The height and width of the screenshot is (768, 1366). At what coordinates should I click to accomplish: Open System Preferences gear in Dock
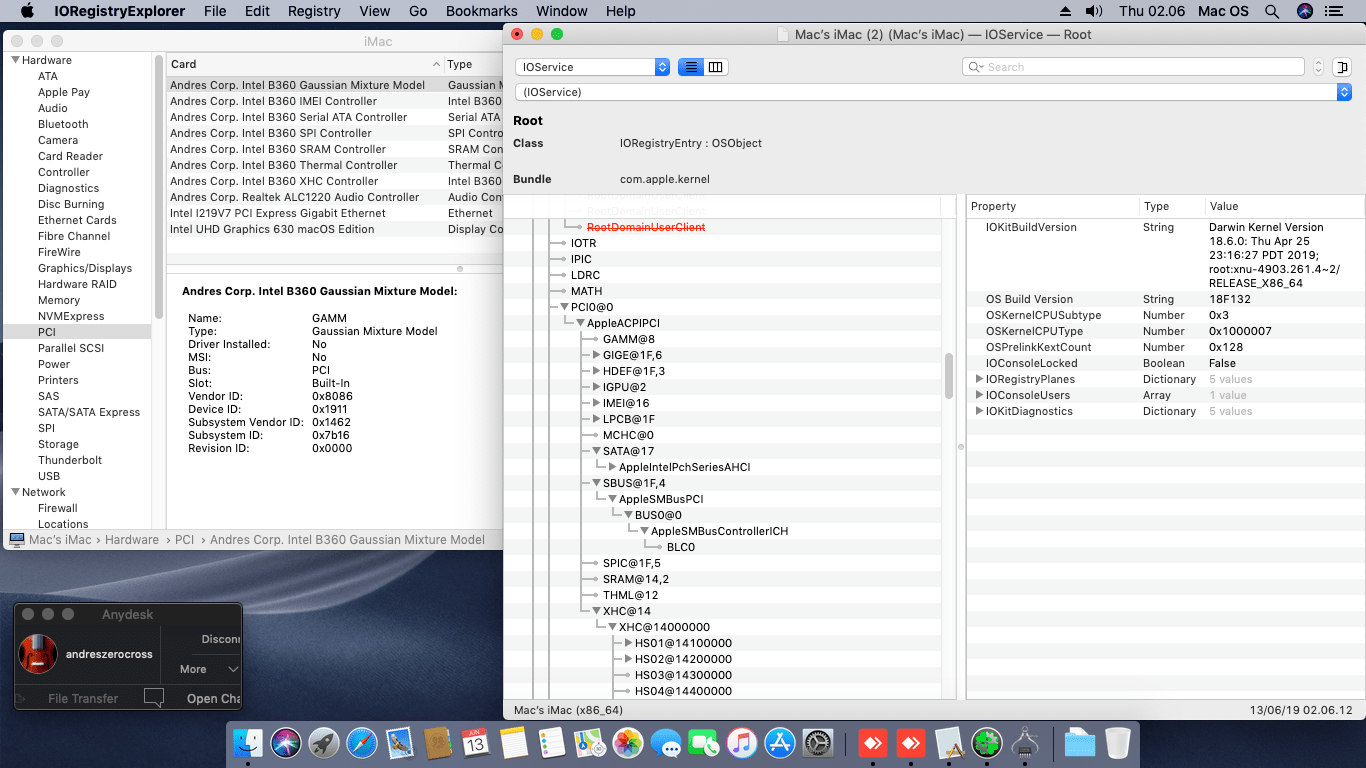817,743
